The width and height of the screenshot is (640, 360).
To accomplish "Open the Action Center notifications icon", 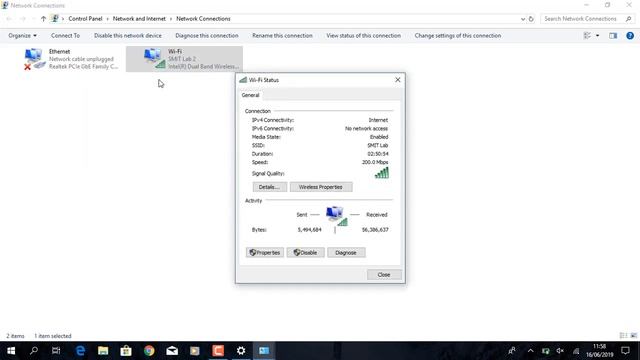I will (x=625, y=351).
